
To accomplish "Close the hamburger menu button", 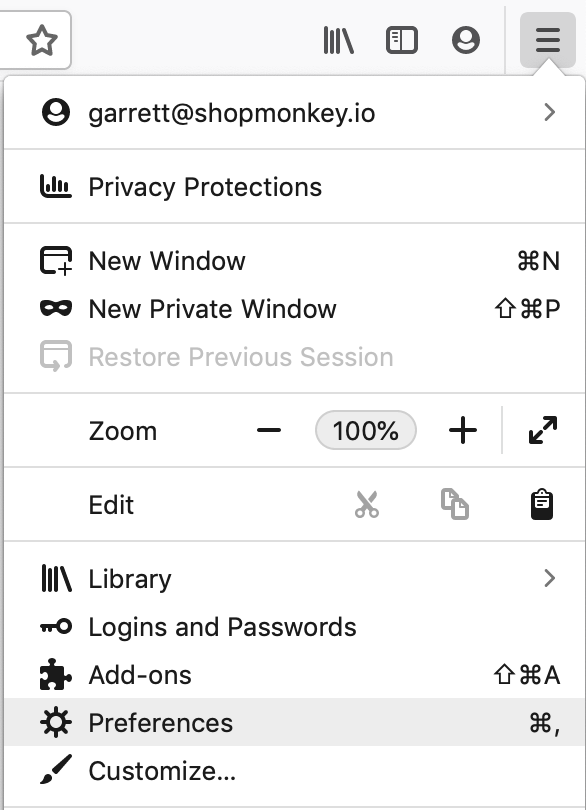I will coord(548,40).
